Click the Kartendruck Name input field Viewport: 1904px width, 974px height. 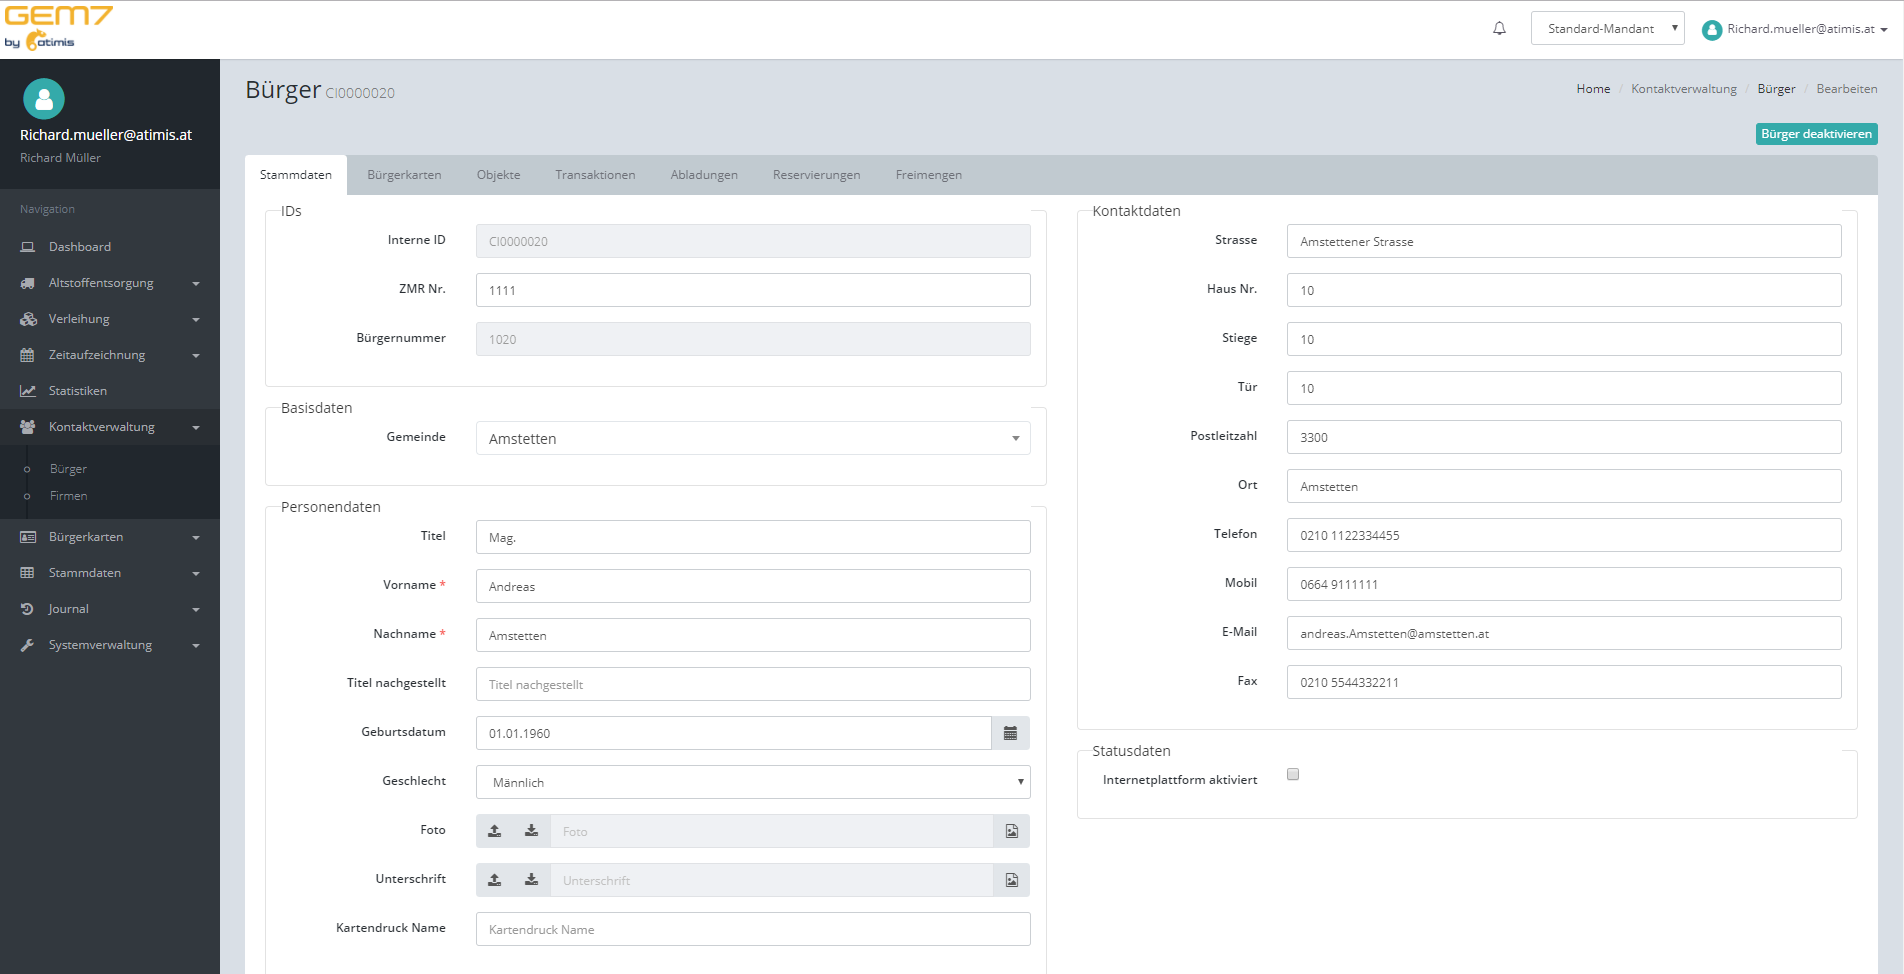pyautogui.click(x=753, y=929)
